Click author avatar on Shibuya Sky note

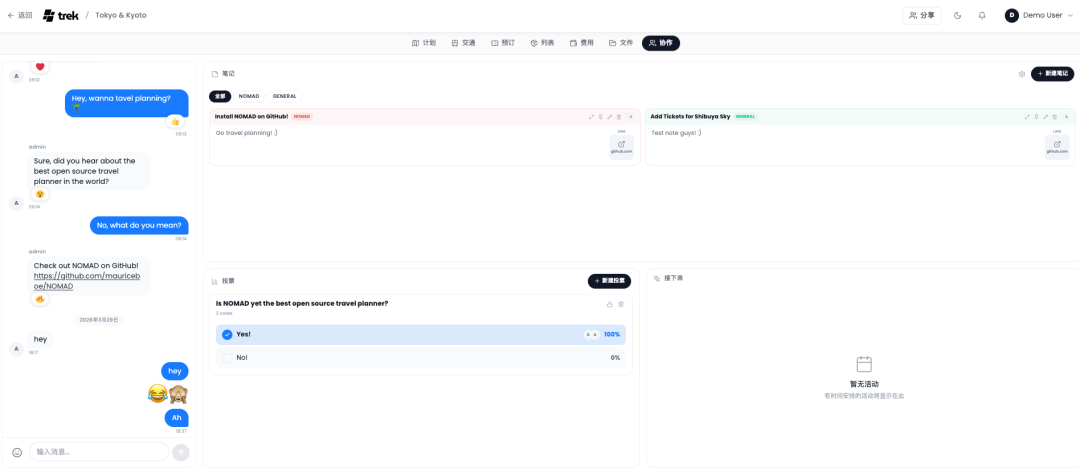click(x=1066, y=116)
